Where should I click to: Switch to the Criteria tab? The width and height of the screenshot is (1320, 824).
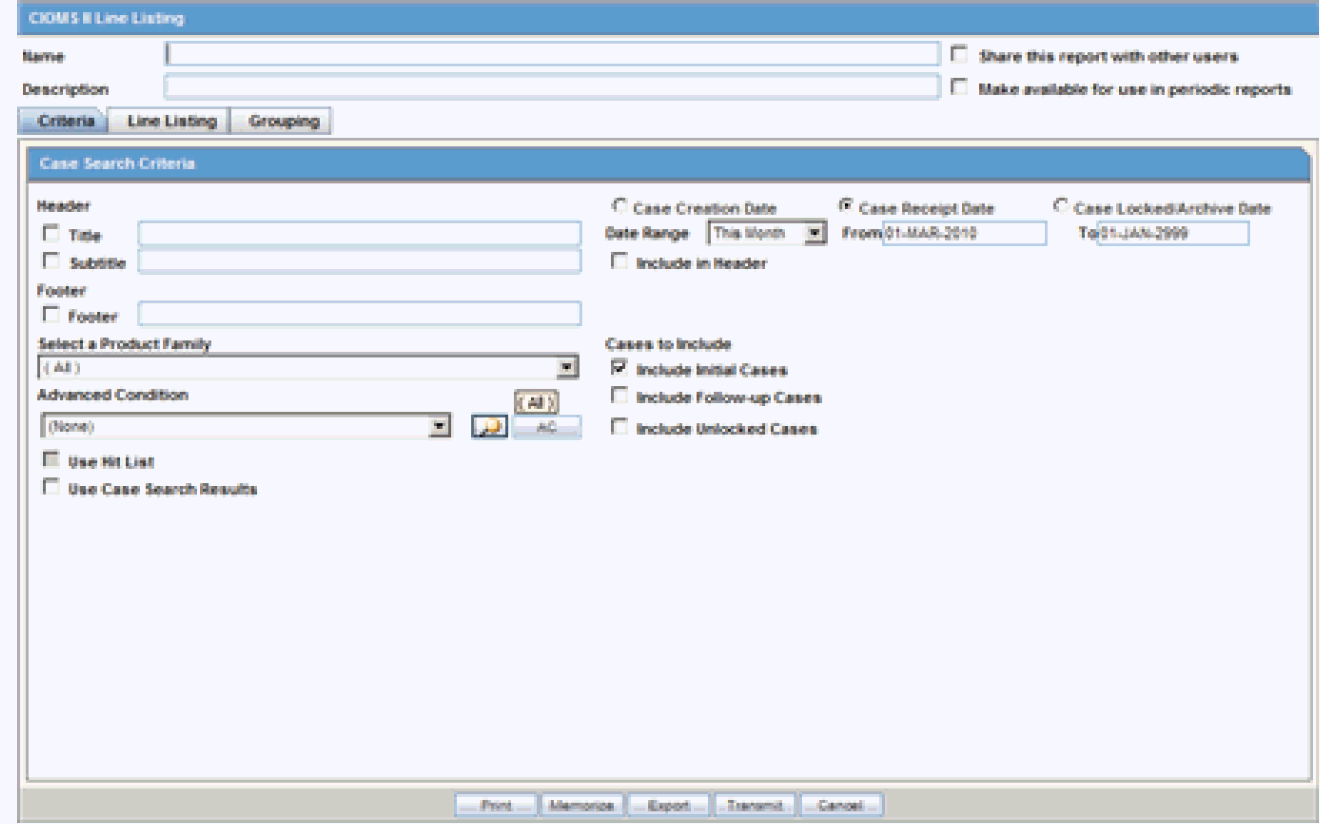point(64,121)
